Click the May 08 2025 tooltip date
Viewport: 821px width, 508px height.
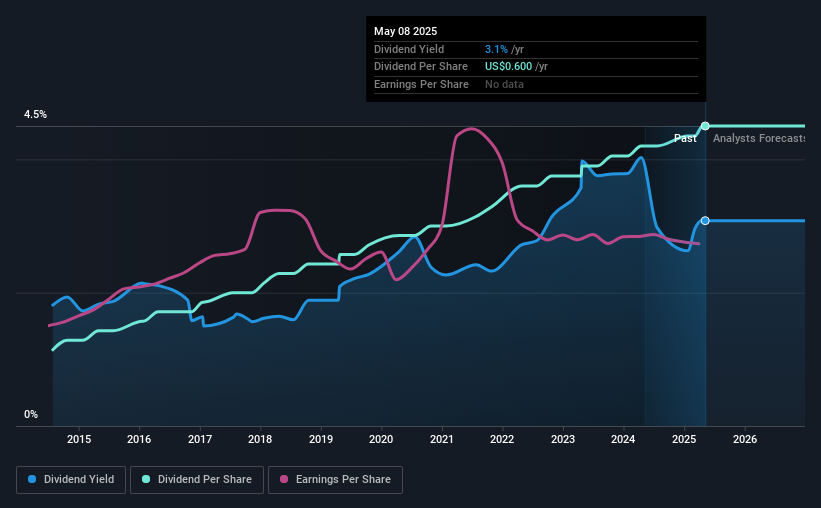pos(406,31)
